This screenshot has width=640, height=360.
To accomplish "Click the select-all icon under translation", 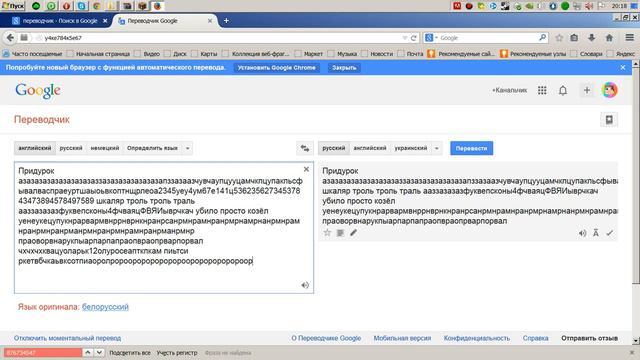I will point(340,233).
